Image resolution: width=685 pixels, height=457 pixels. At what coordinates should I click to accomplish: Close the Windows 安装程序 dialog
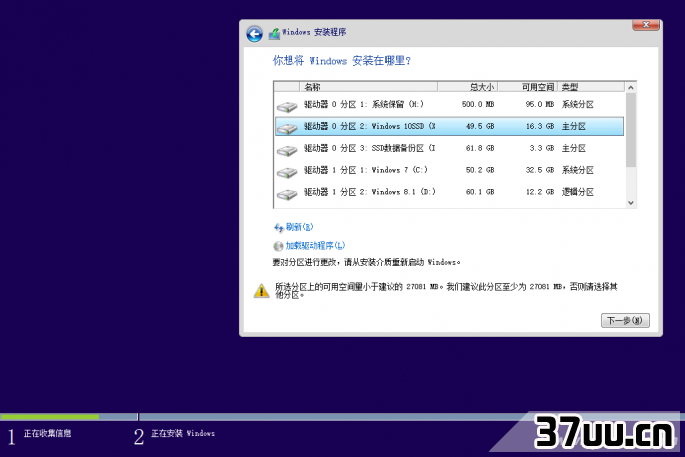pyautogui.click(x=646, y=25)
